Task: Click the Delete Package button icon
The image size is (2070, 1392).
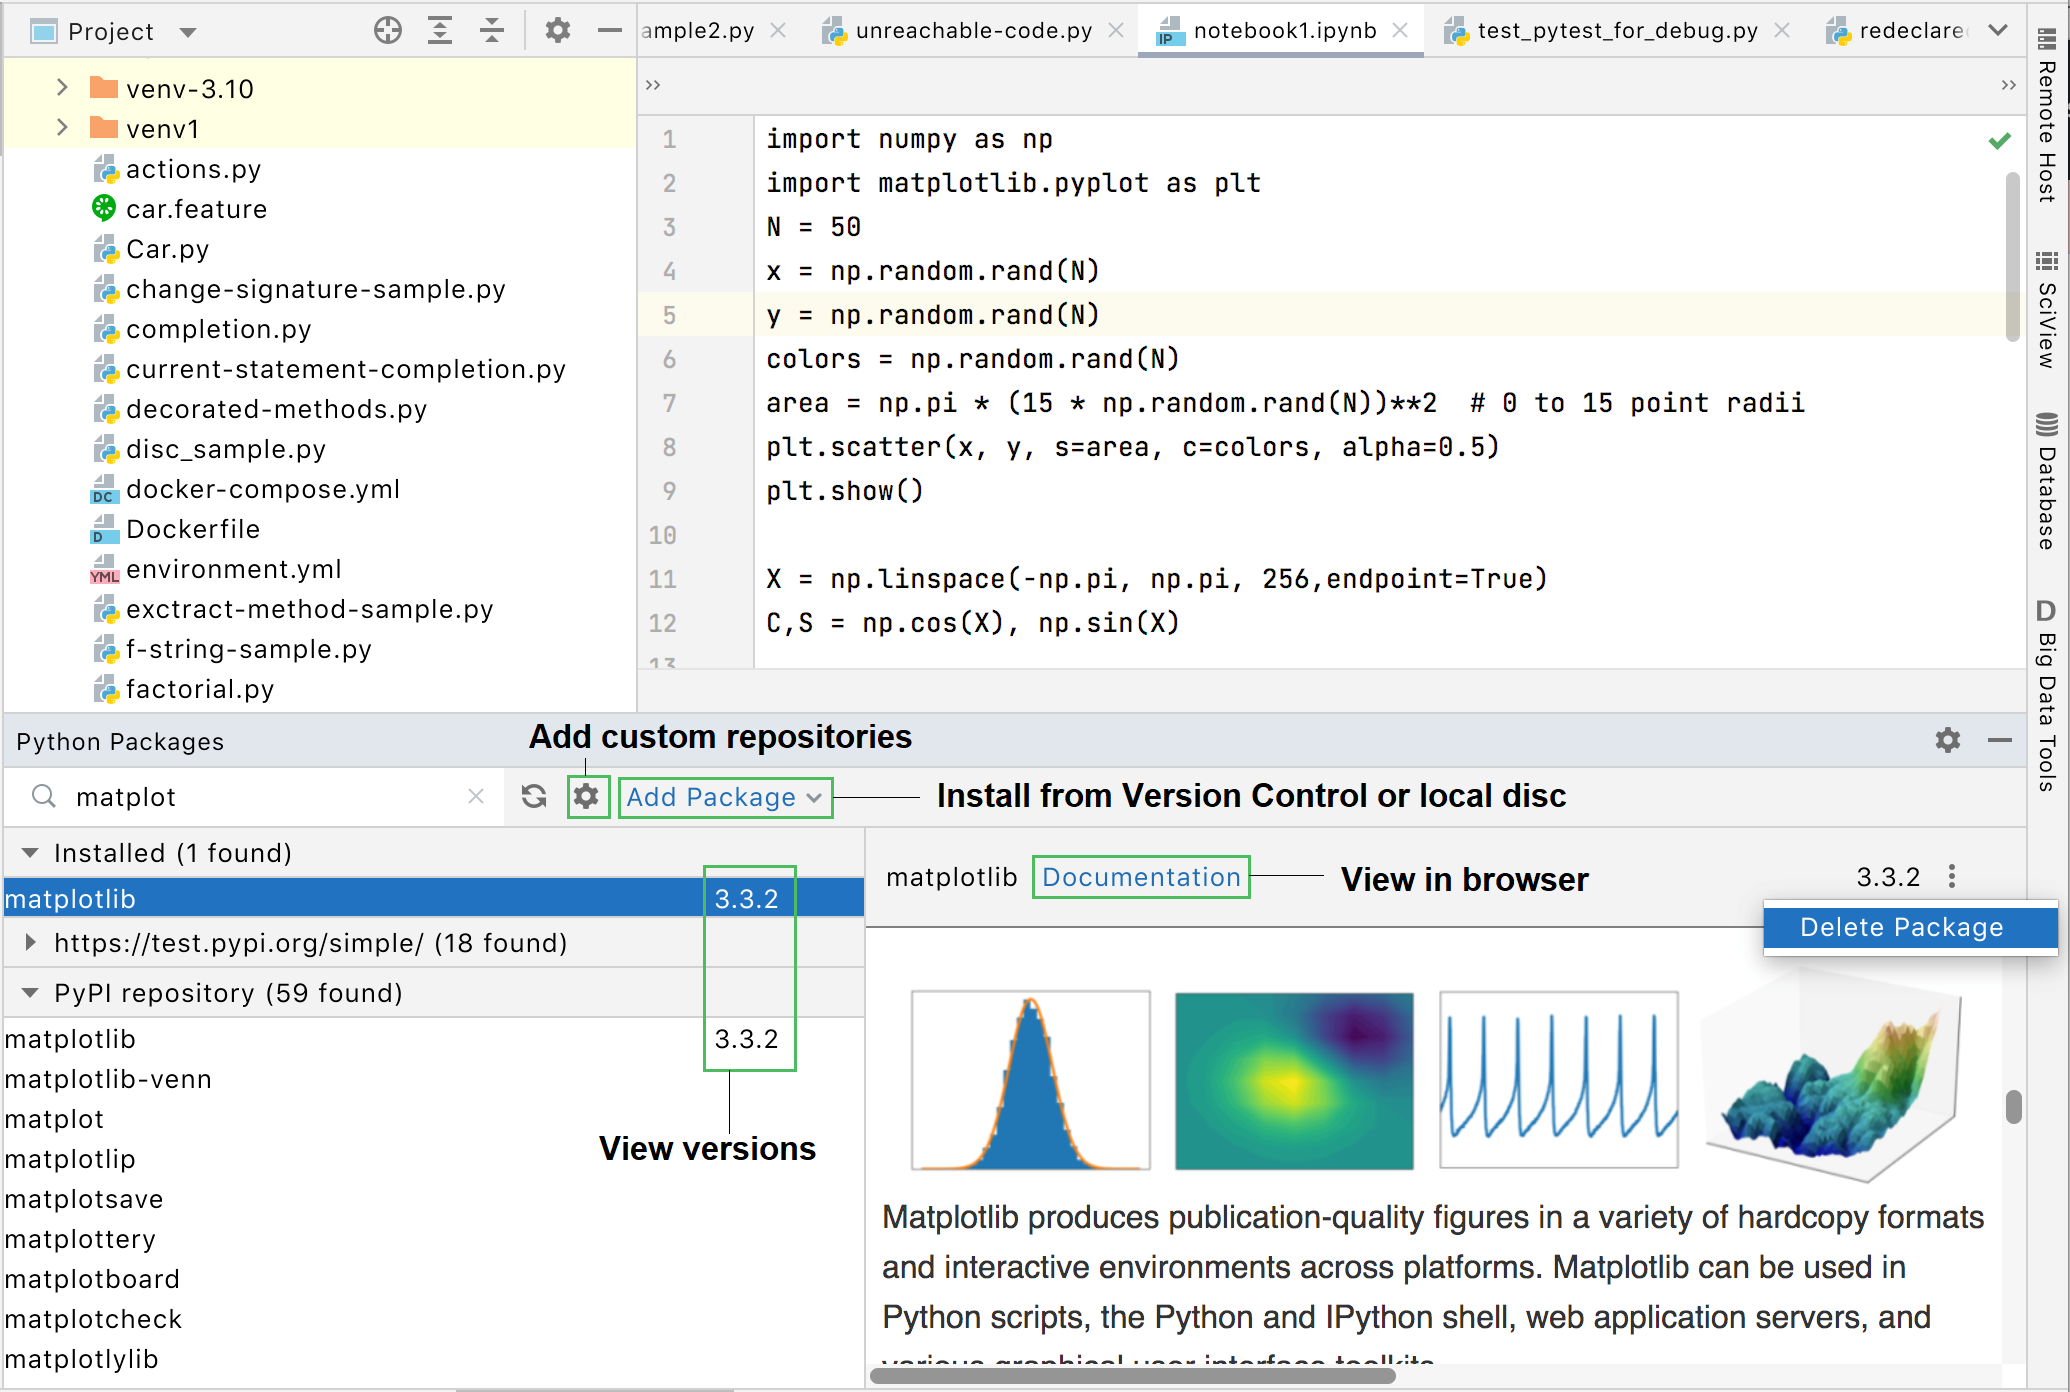Action: (x=1899, y=926)
